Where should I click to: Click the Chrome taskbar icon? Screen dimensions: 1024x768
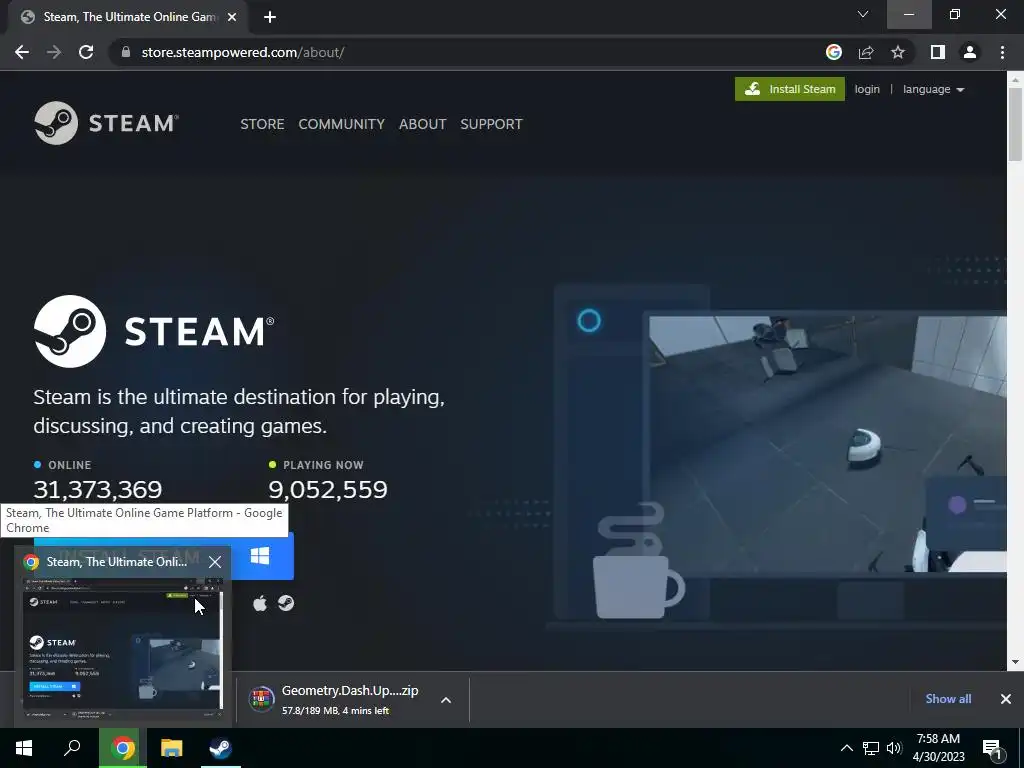(x=123, y=748)
